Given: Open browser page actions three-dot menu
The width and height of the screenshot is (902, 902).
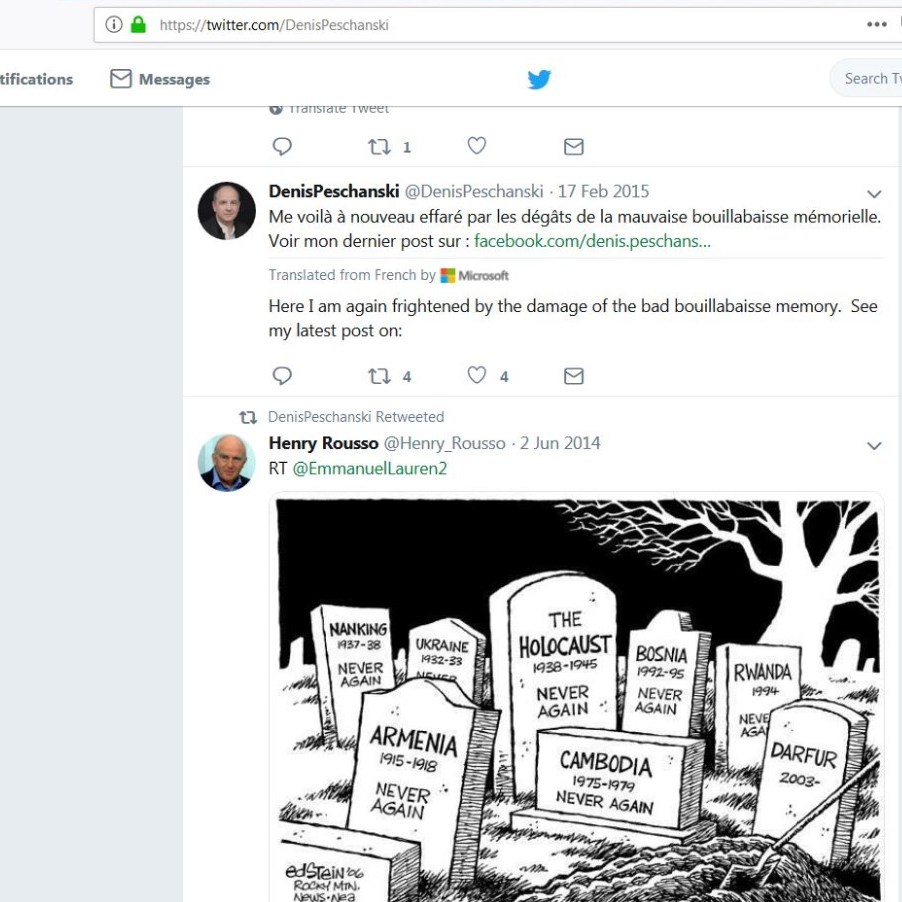Looking at the screenshot, I should pyautogui.click(x=876, y=24).
